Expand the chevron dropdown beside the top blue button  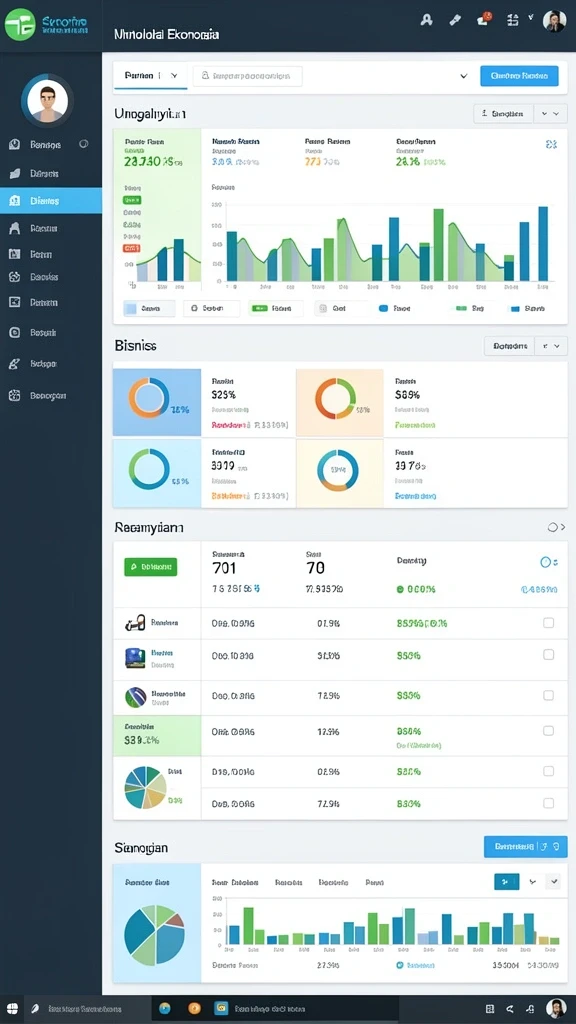464,76
